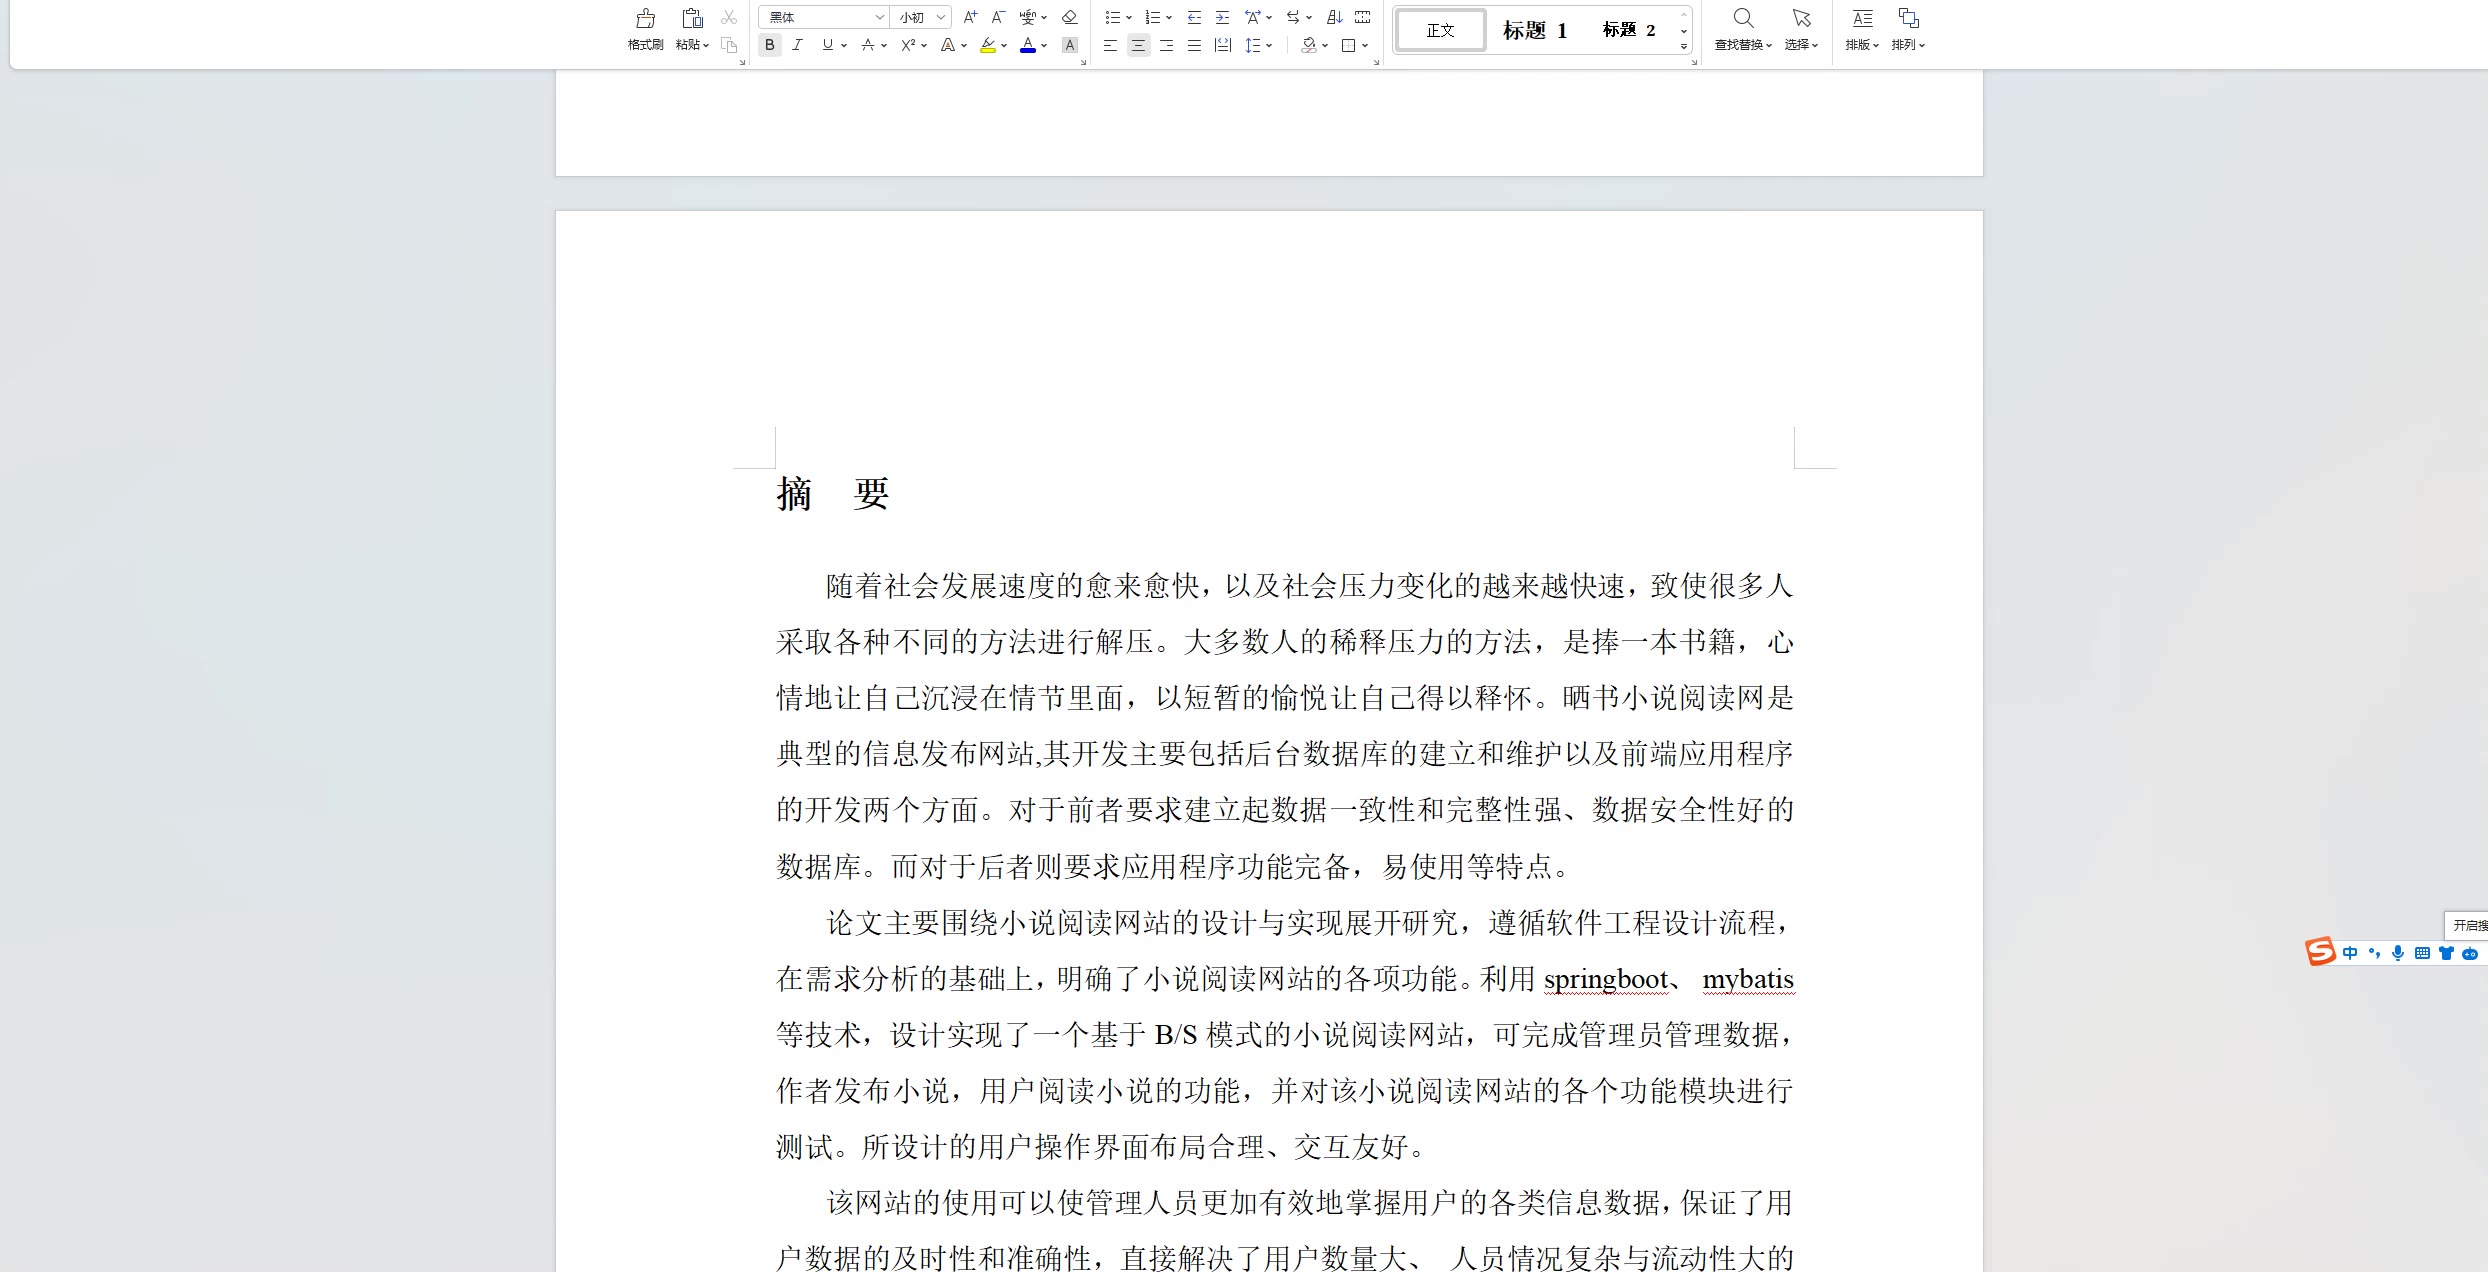This screenshot has width=2488, height=1272.
Task: Toggle show/hide formatting marks icon
Action: coord(1363,17)
